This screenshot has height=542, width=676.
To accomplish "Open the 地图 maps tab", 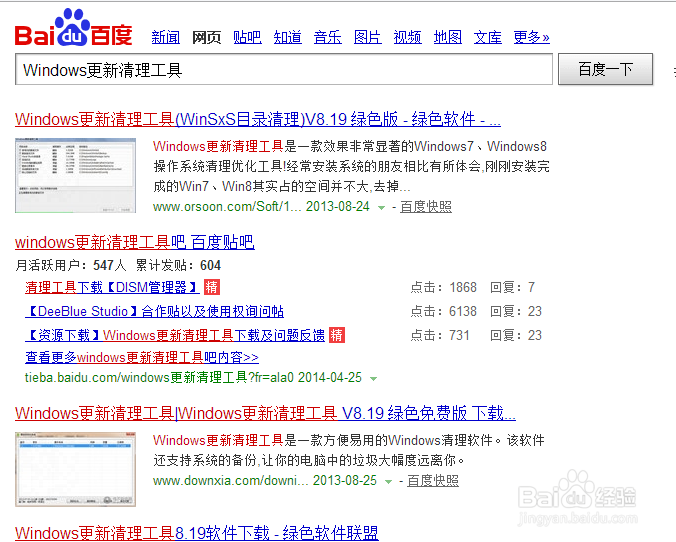I will point(448,38).
